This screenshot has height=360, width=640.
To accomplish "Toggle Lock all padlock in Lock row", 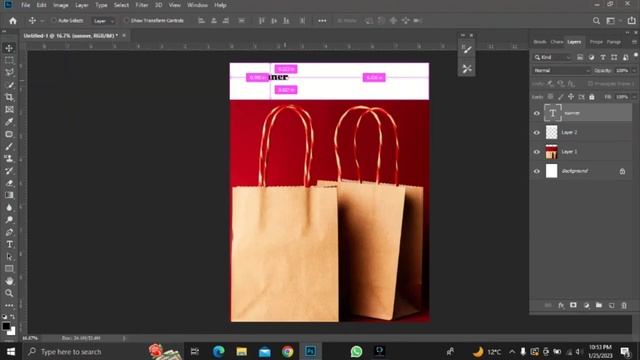I will pyautogui.click(x=592, y=97).
